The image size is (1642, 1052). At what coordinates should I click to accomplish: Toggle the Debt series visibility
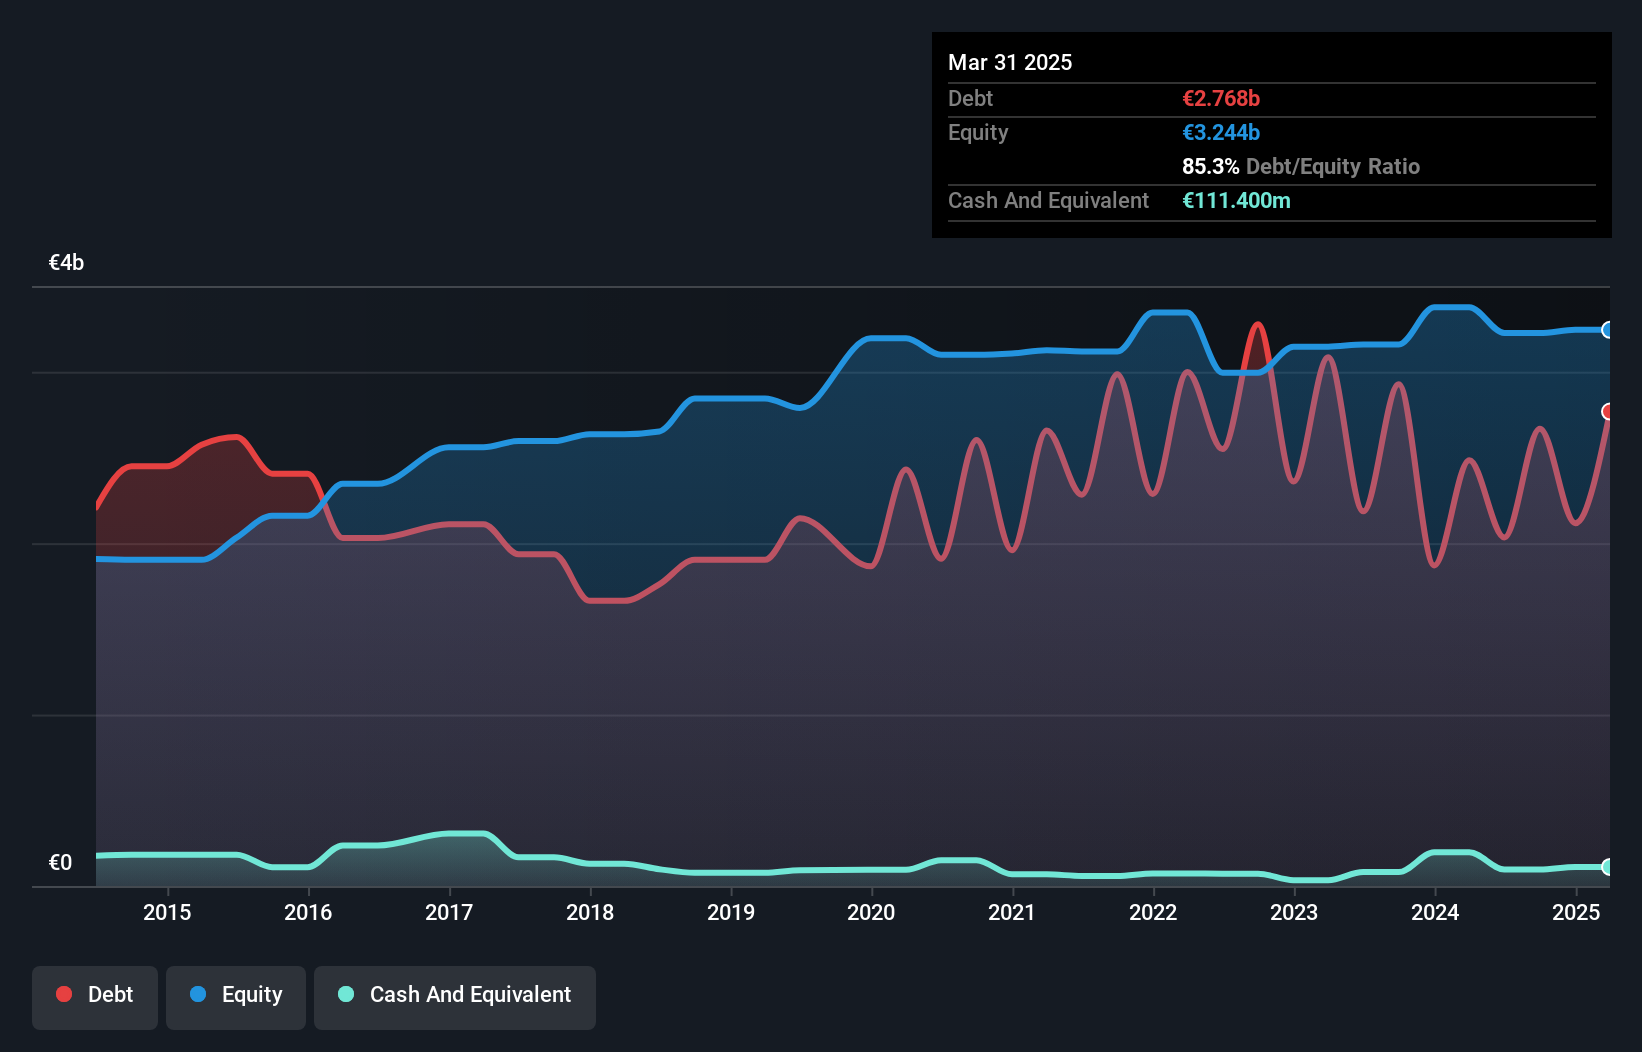point(94,996)
